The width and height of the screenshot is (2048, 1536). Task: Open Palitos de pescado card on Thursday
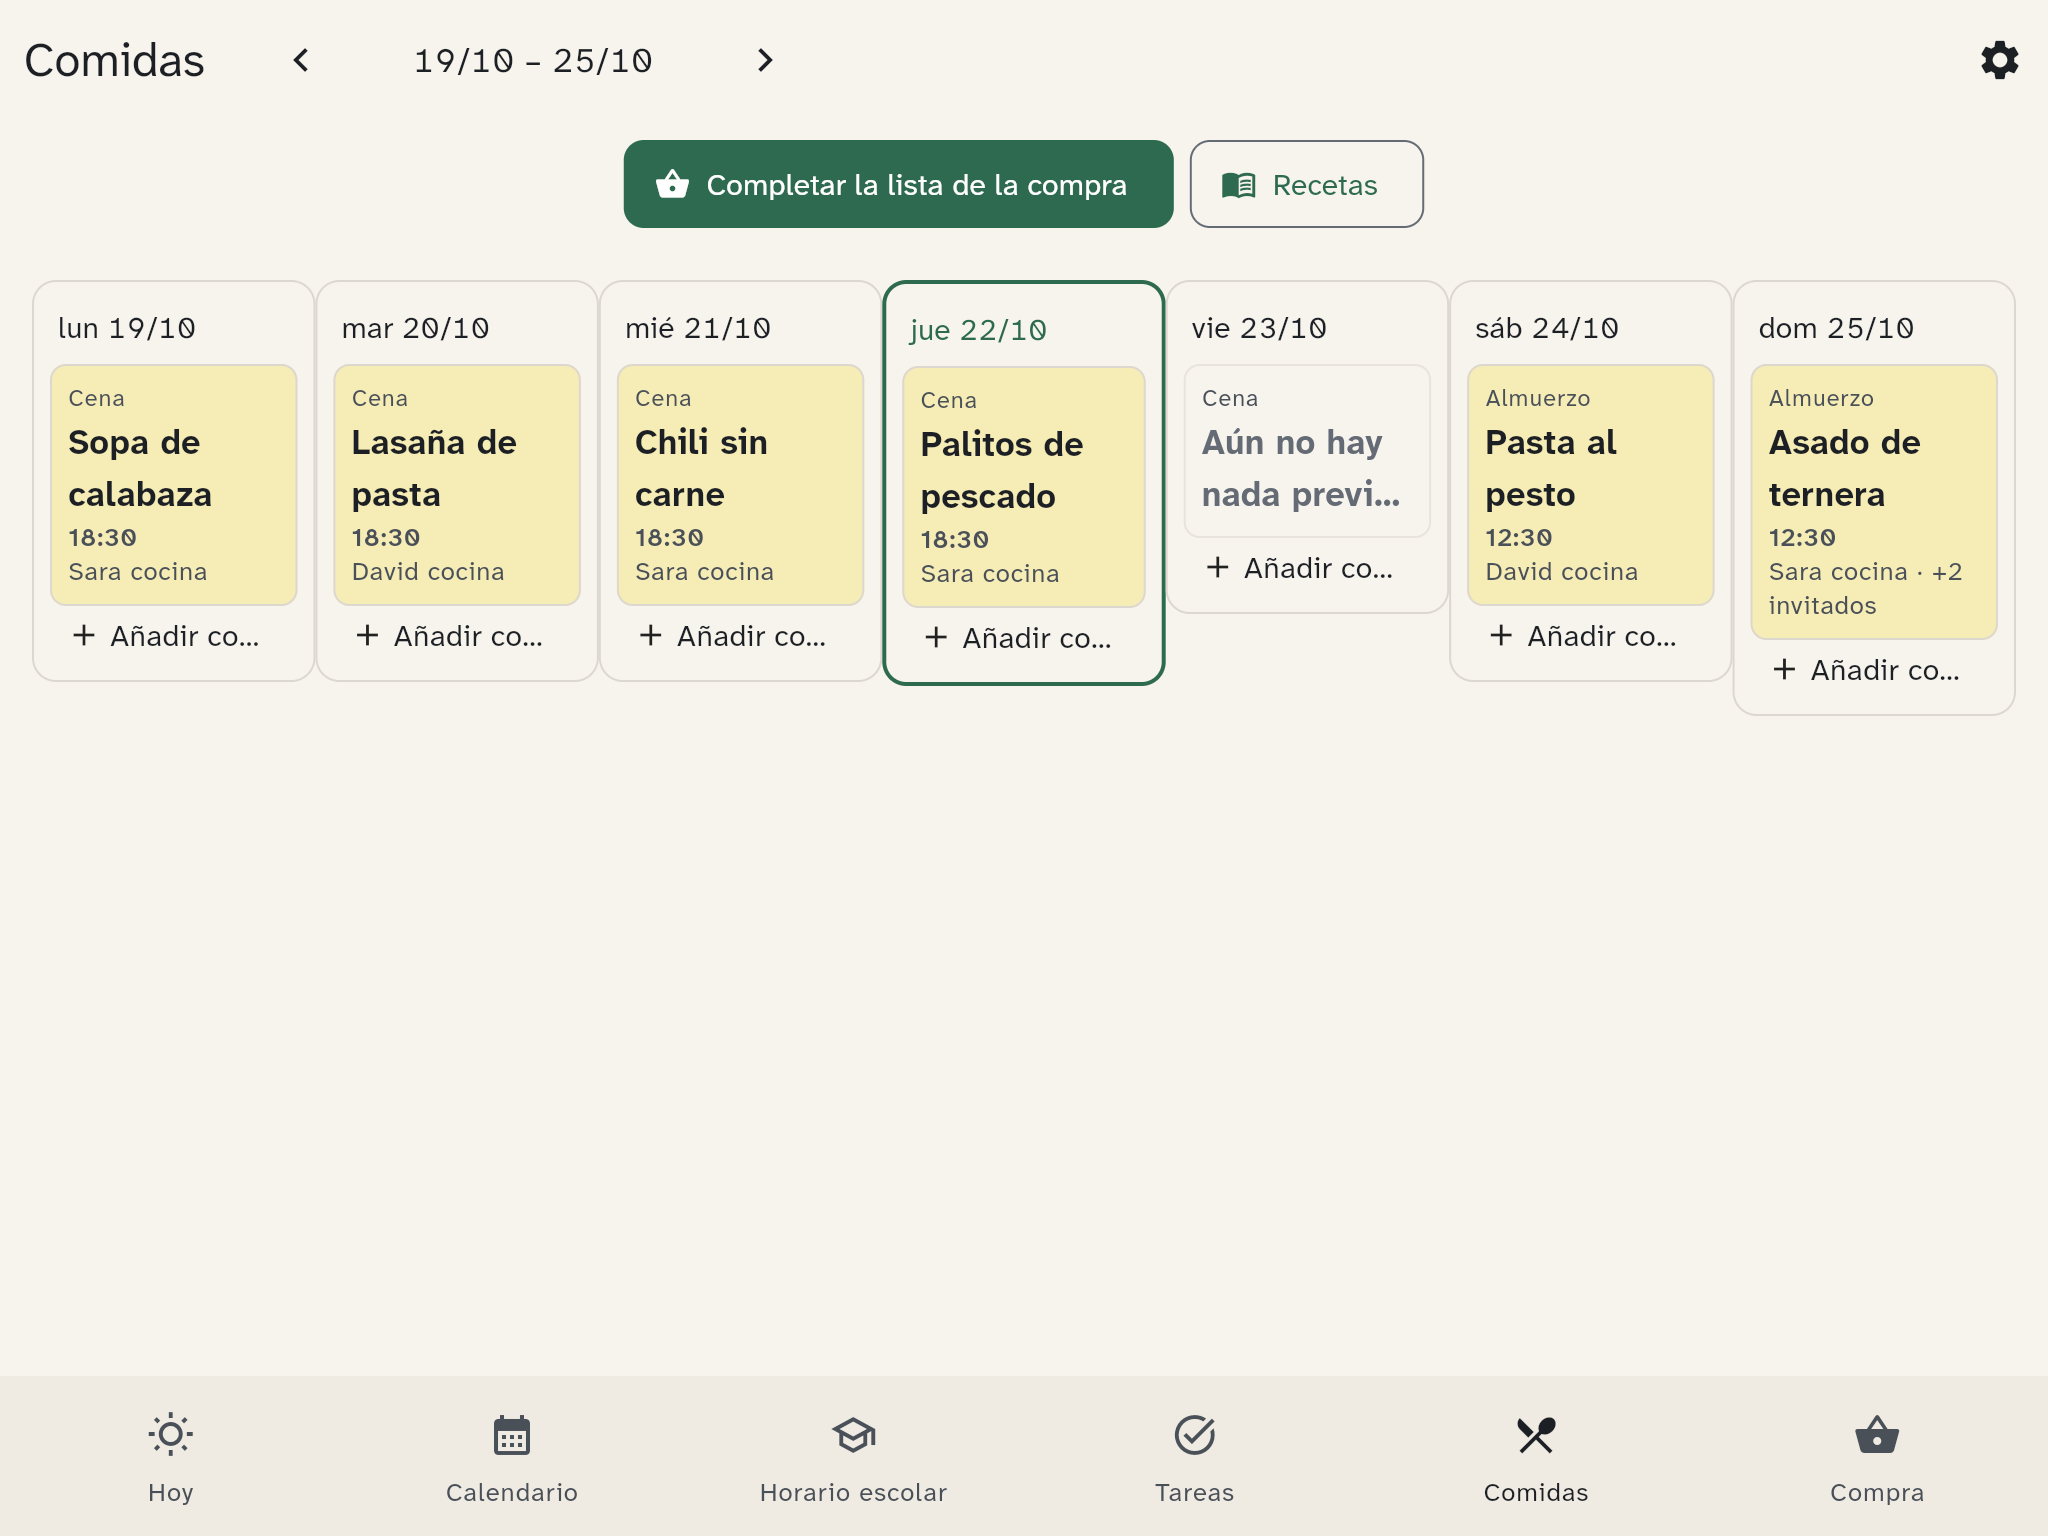(1024, 487)
